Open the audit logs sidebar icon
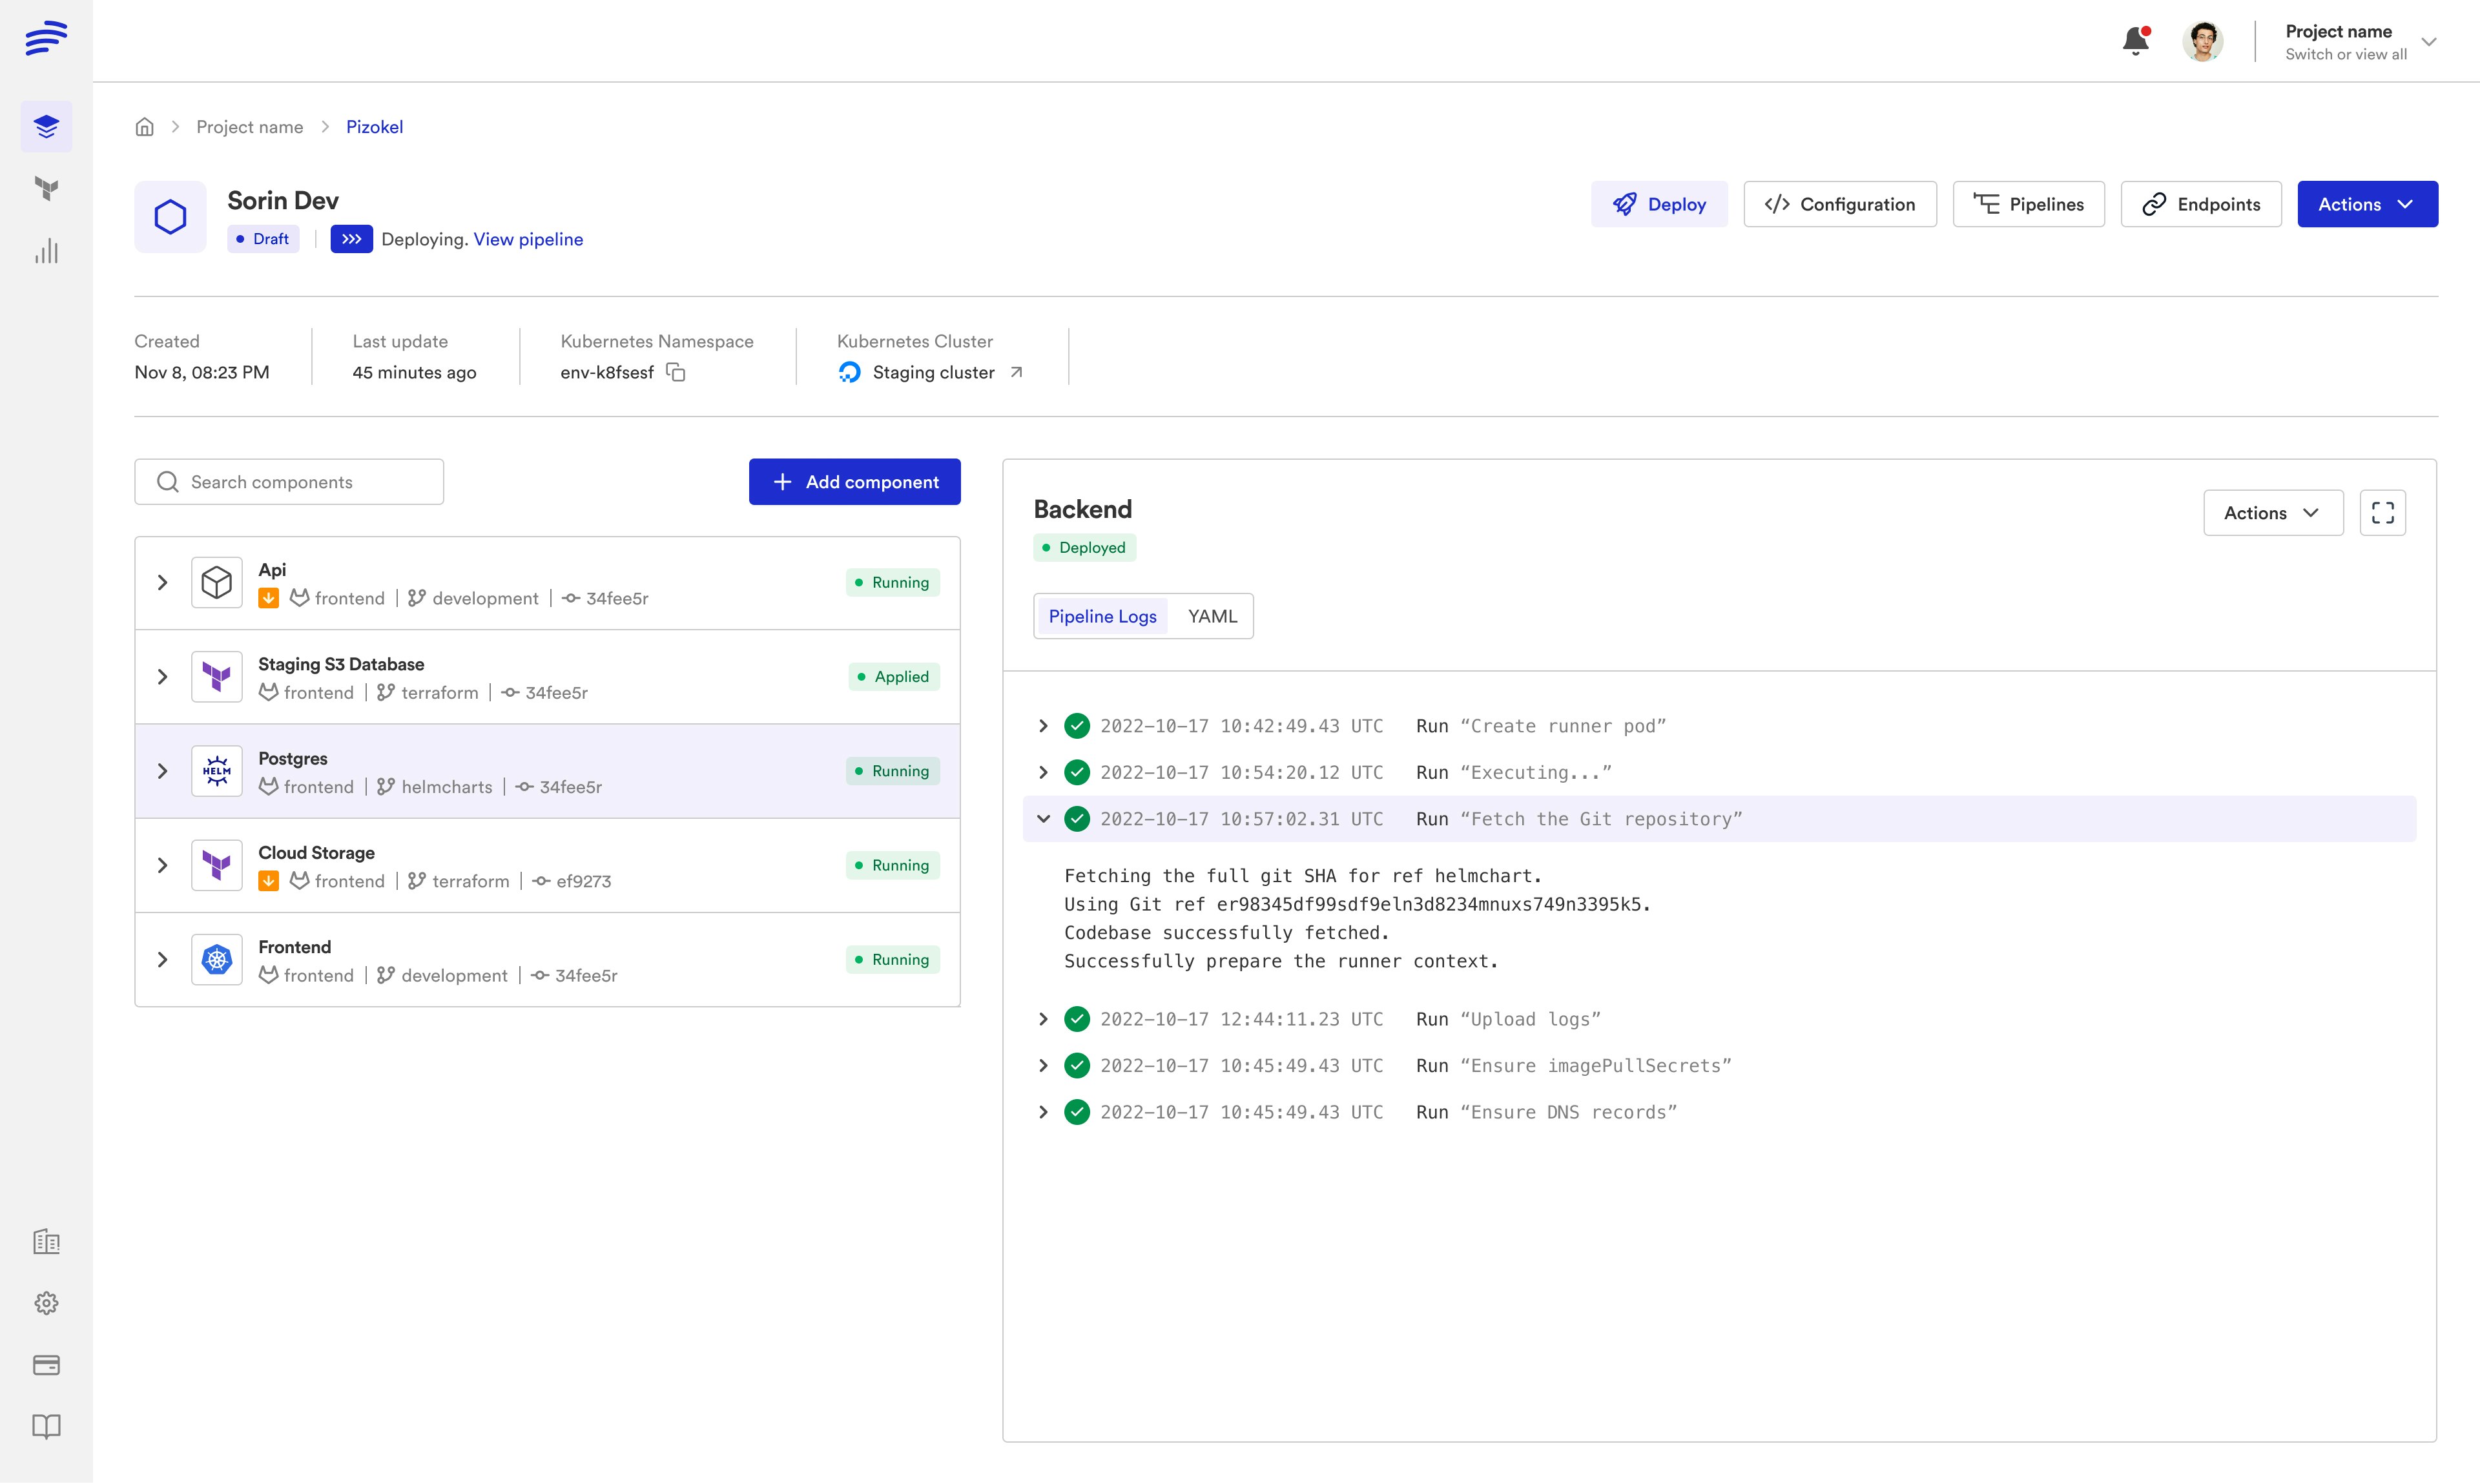2480x1484 pixels. [x=46, y=1242]
